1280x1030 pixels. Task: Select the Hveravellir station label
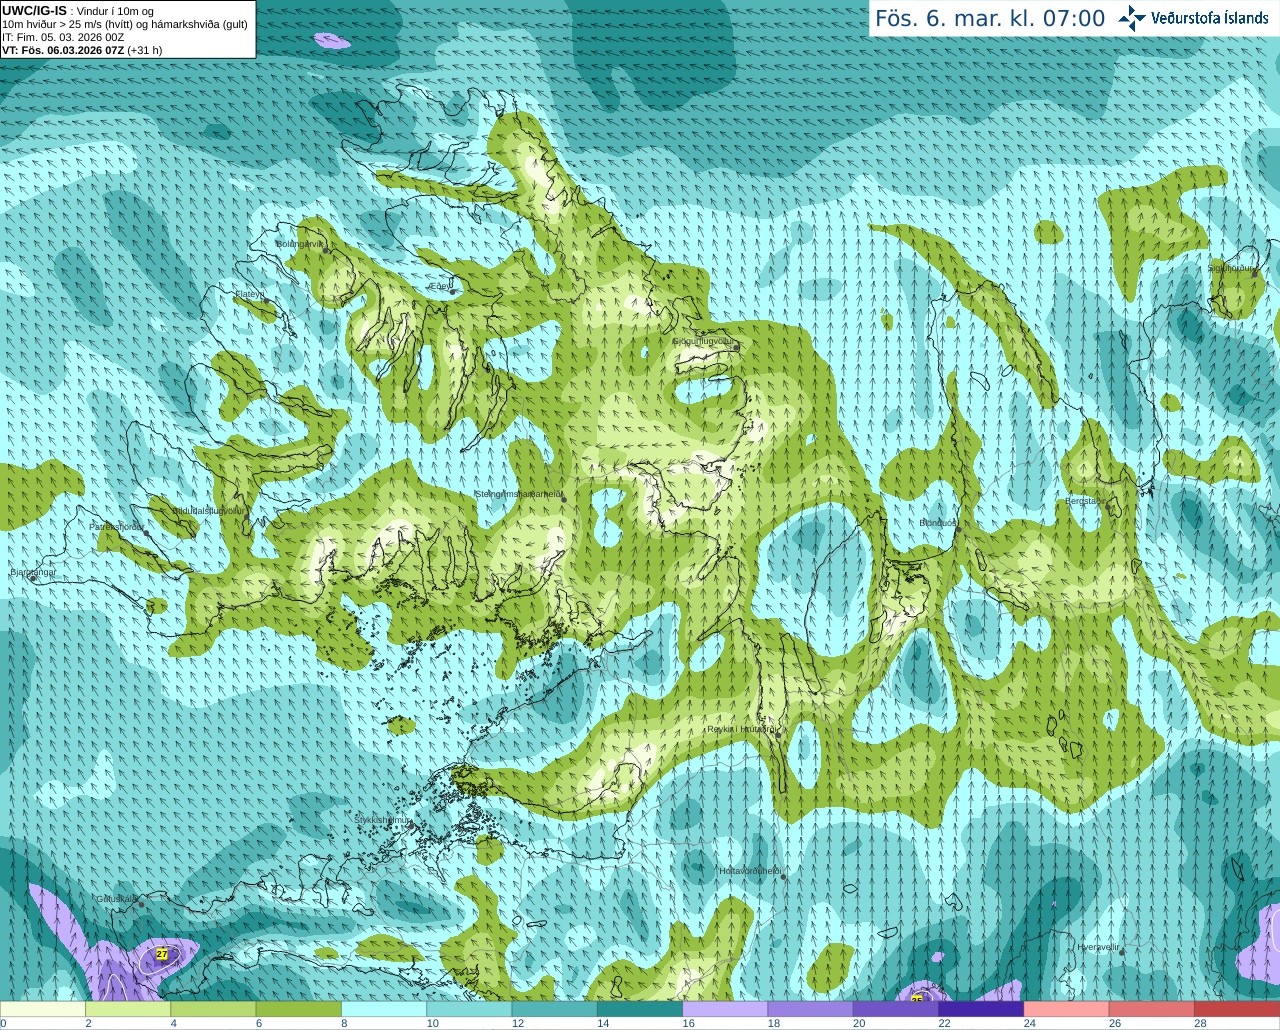coord(1098,947)
